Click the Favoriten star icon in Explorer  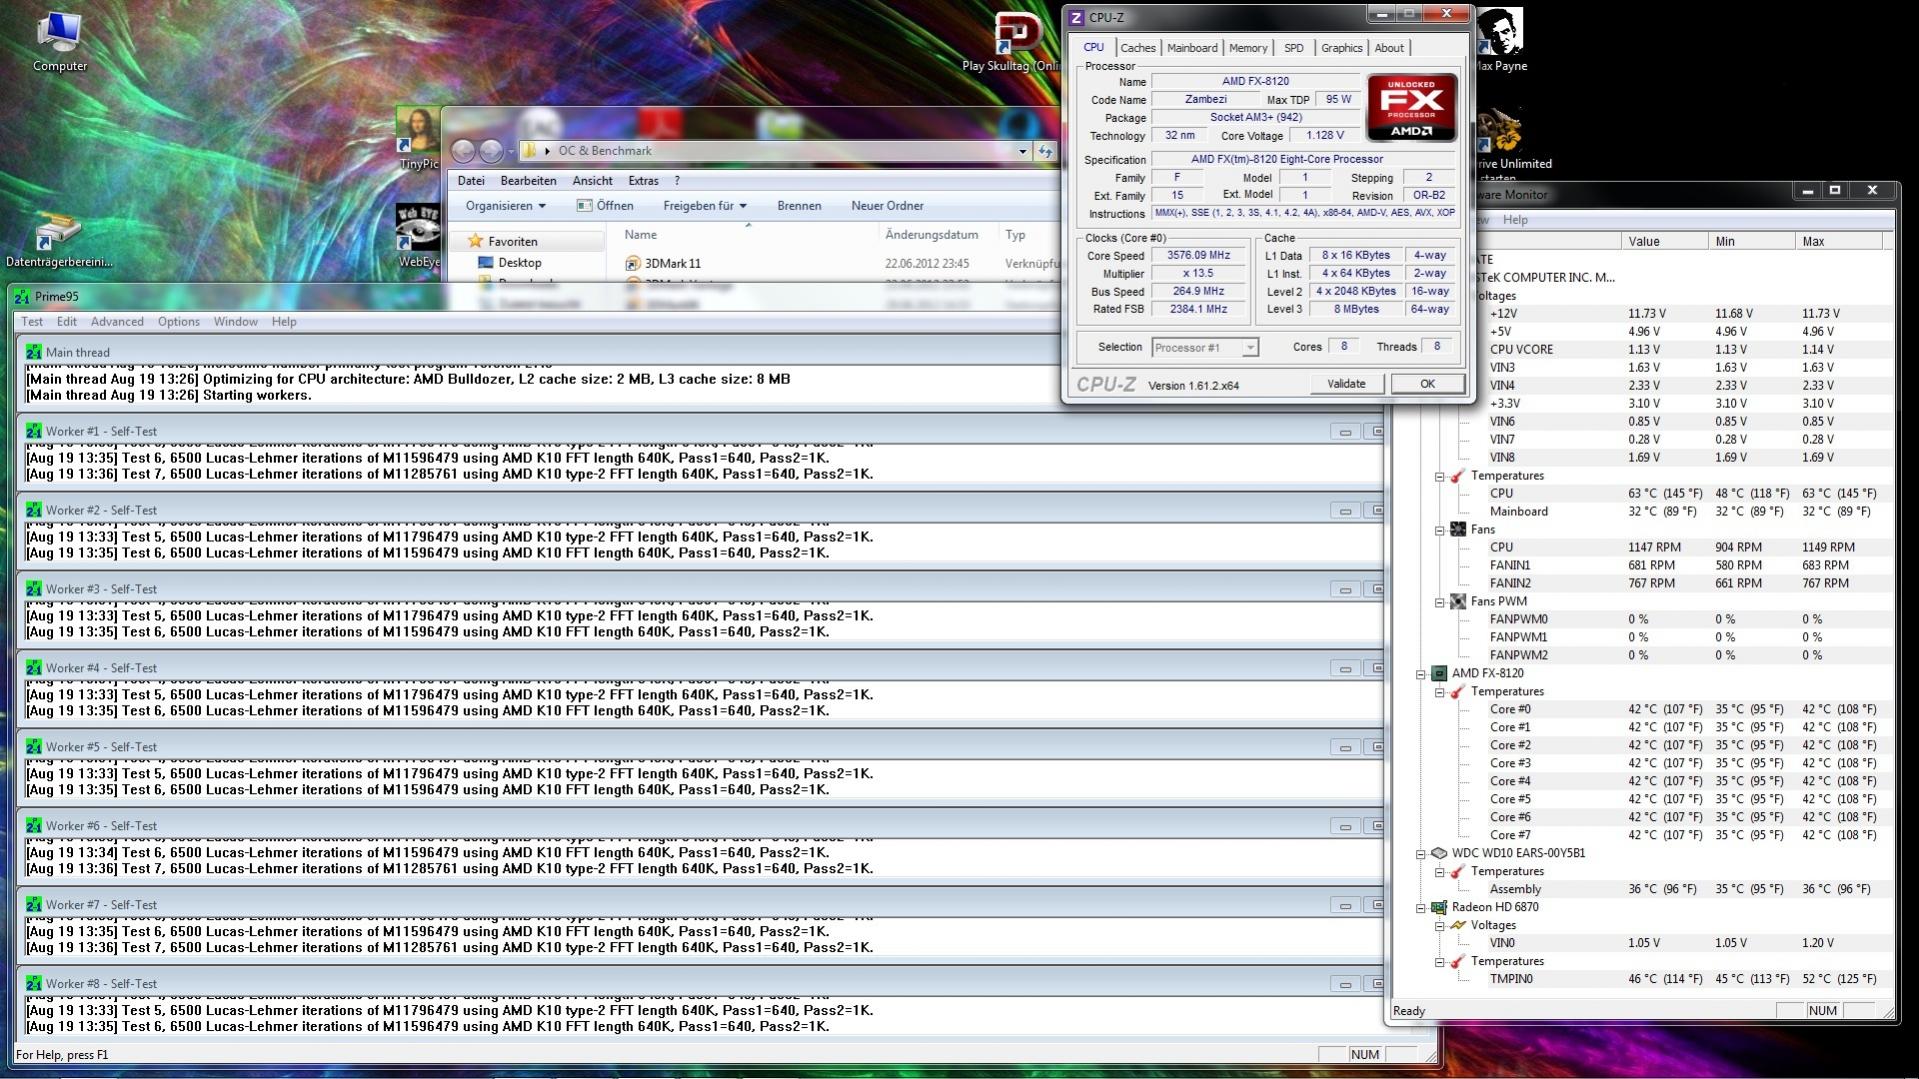(475, 241)
